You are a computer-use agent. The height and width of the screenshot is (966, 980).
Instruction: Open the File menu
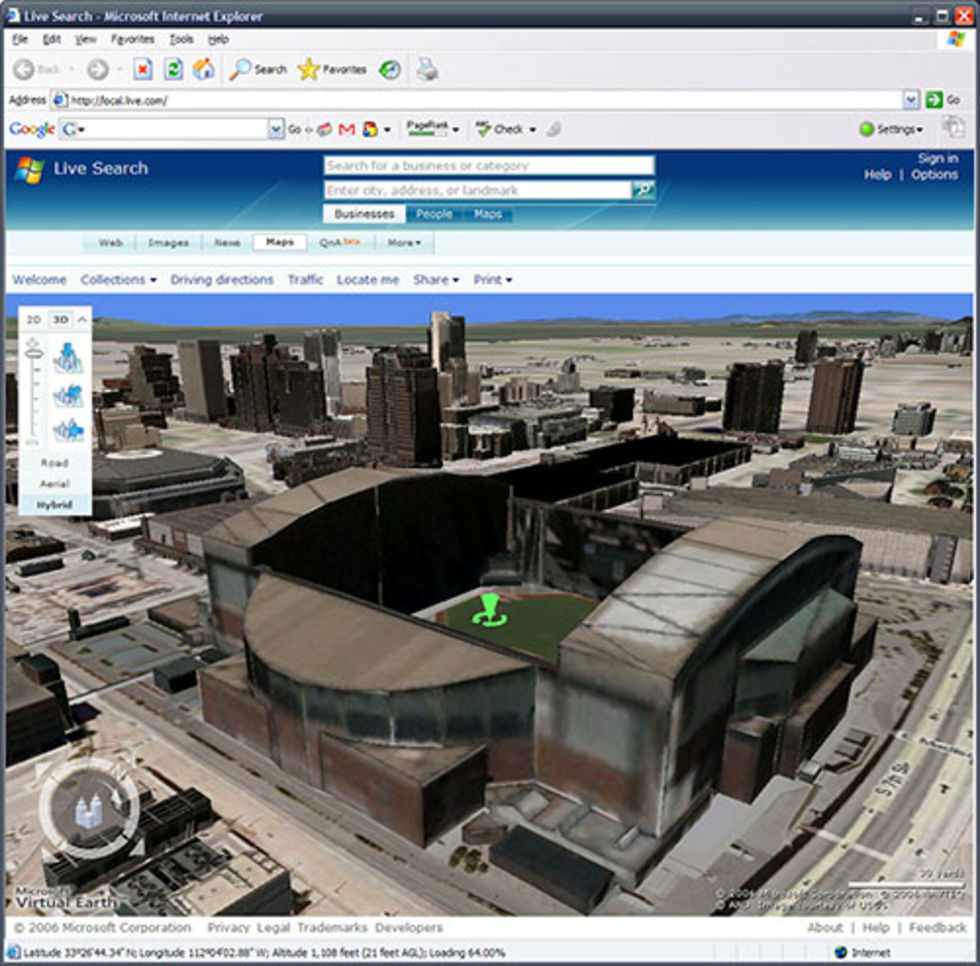(x=20, y=39)
